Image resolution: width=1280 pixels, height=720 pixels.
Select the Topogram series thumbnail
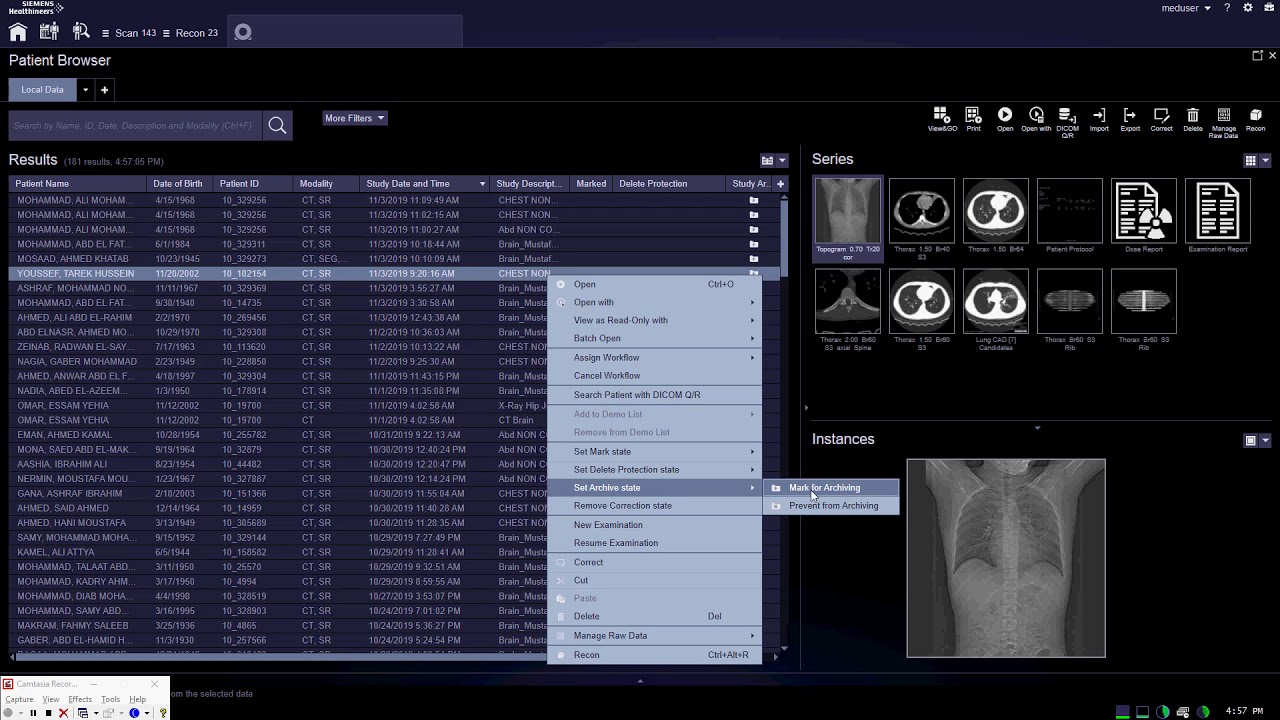point(848,219)
